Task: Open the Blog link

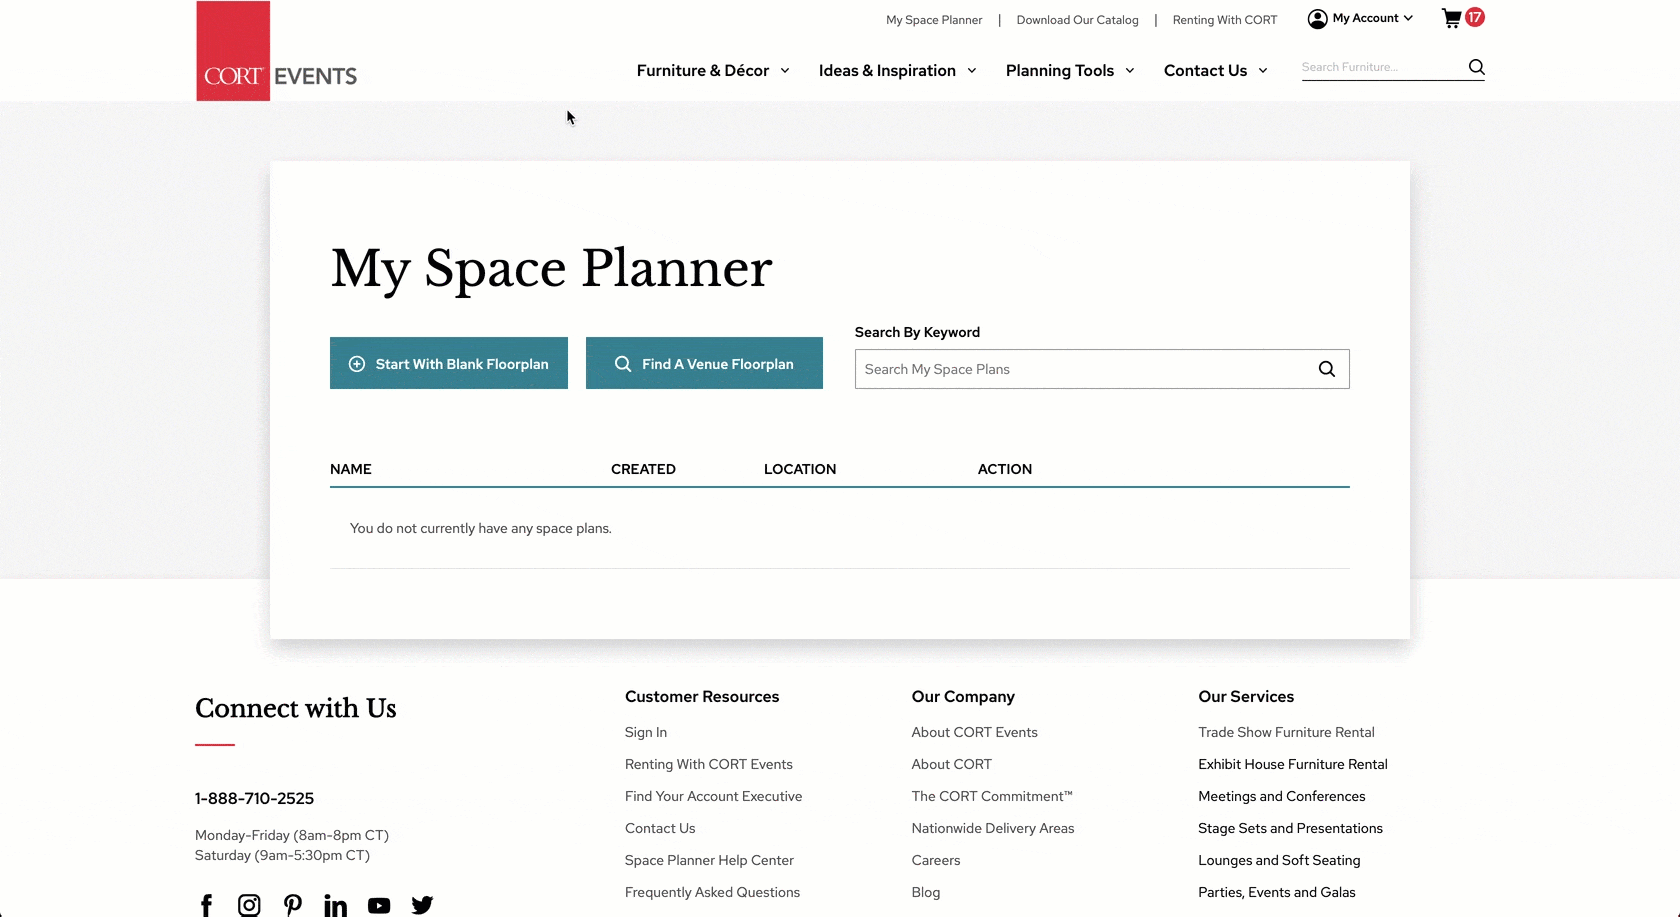Action: click(926, 892)
